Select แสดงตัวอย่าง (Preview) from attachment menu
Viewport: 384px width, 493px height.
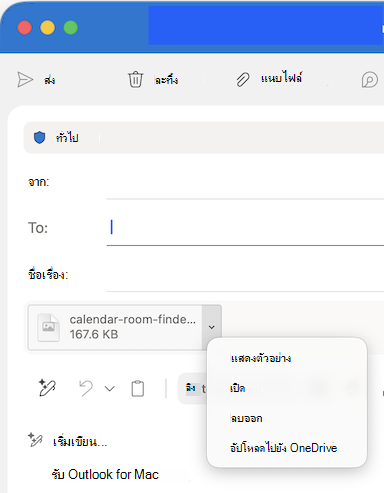[261, 358]
